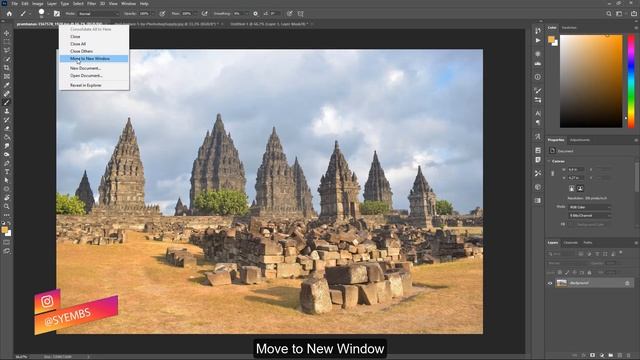Select the Horizontal Type tool
The width and height of the screenshot is (640, 360).
(7, 171)
